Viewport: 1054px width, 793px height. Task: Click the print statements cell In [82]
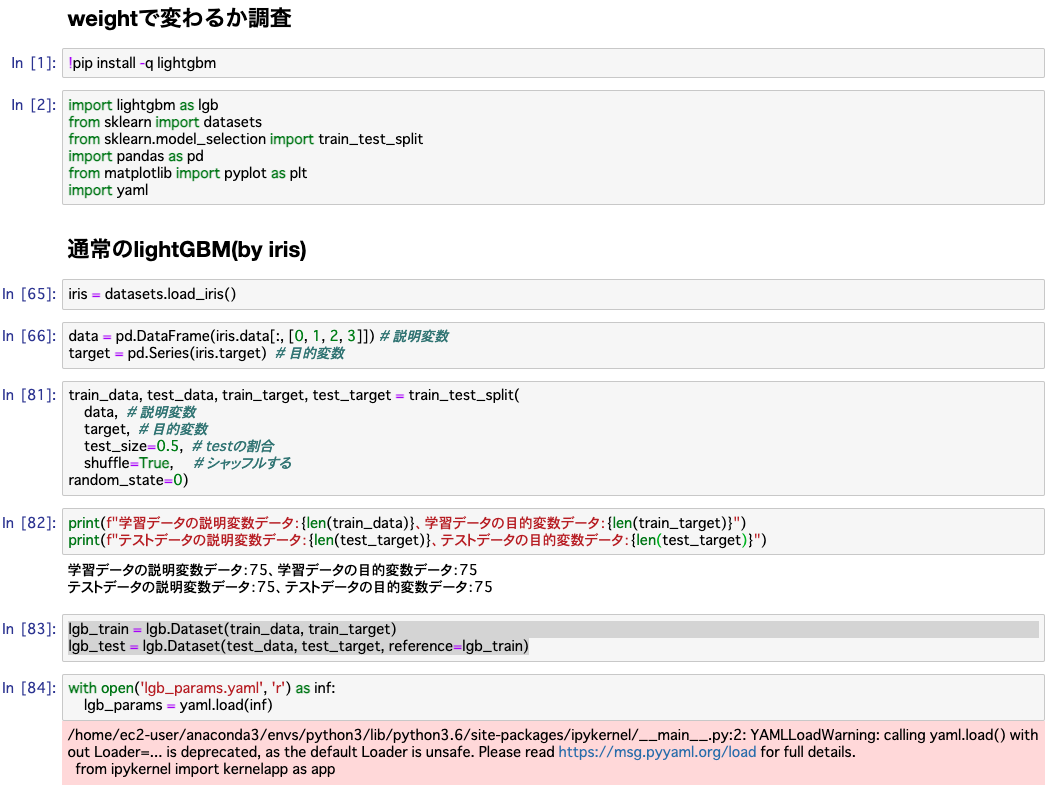click(553, 532)
